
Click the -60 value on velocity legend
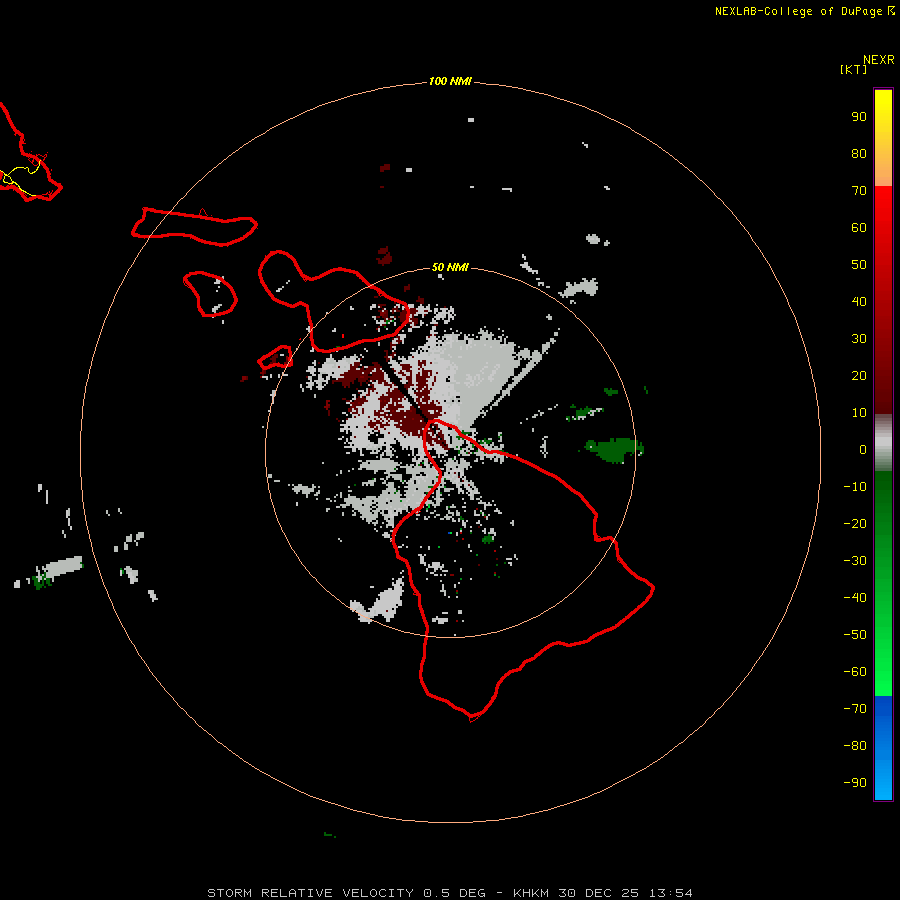pyautogui.click(x=855, y=672)
